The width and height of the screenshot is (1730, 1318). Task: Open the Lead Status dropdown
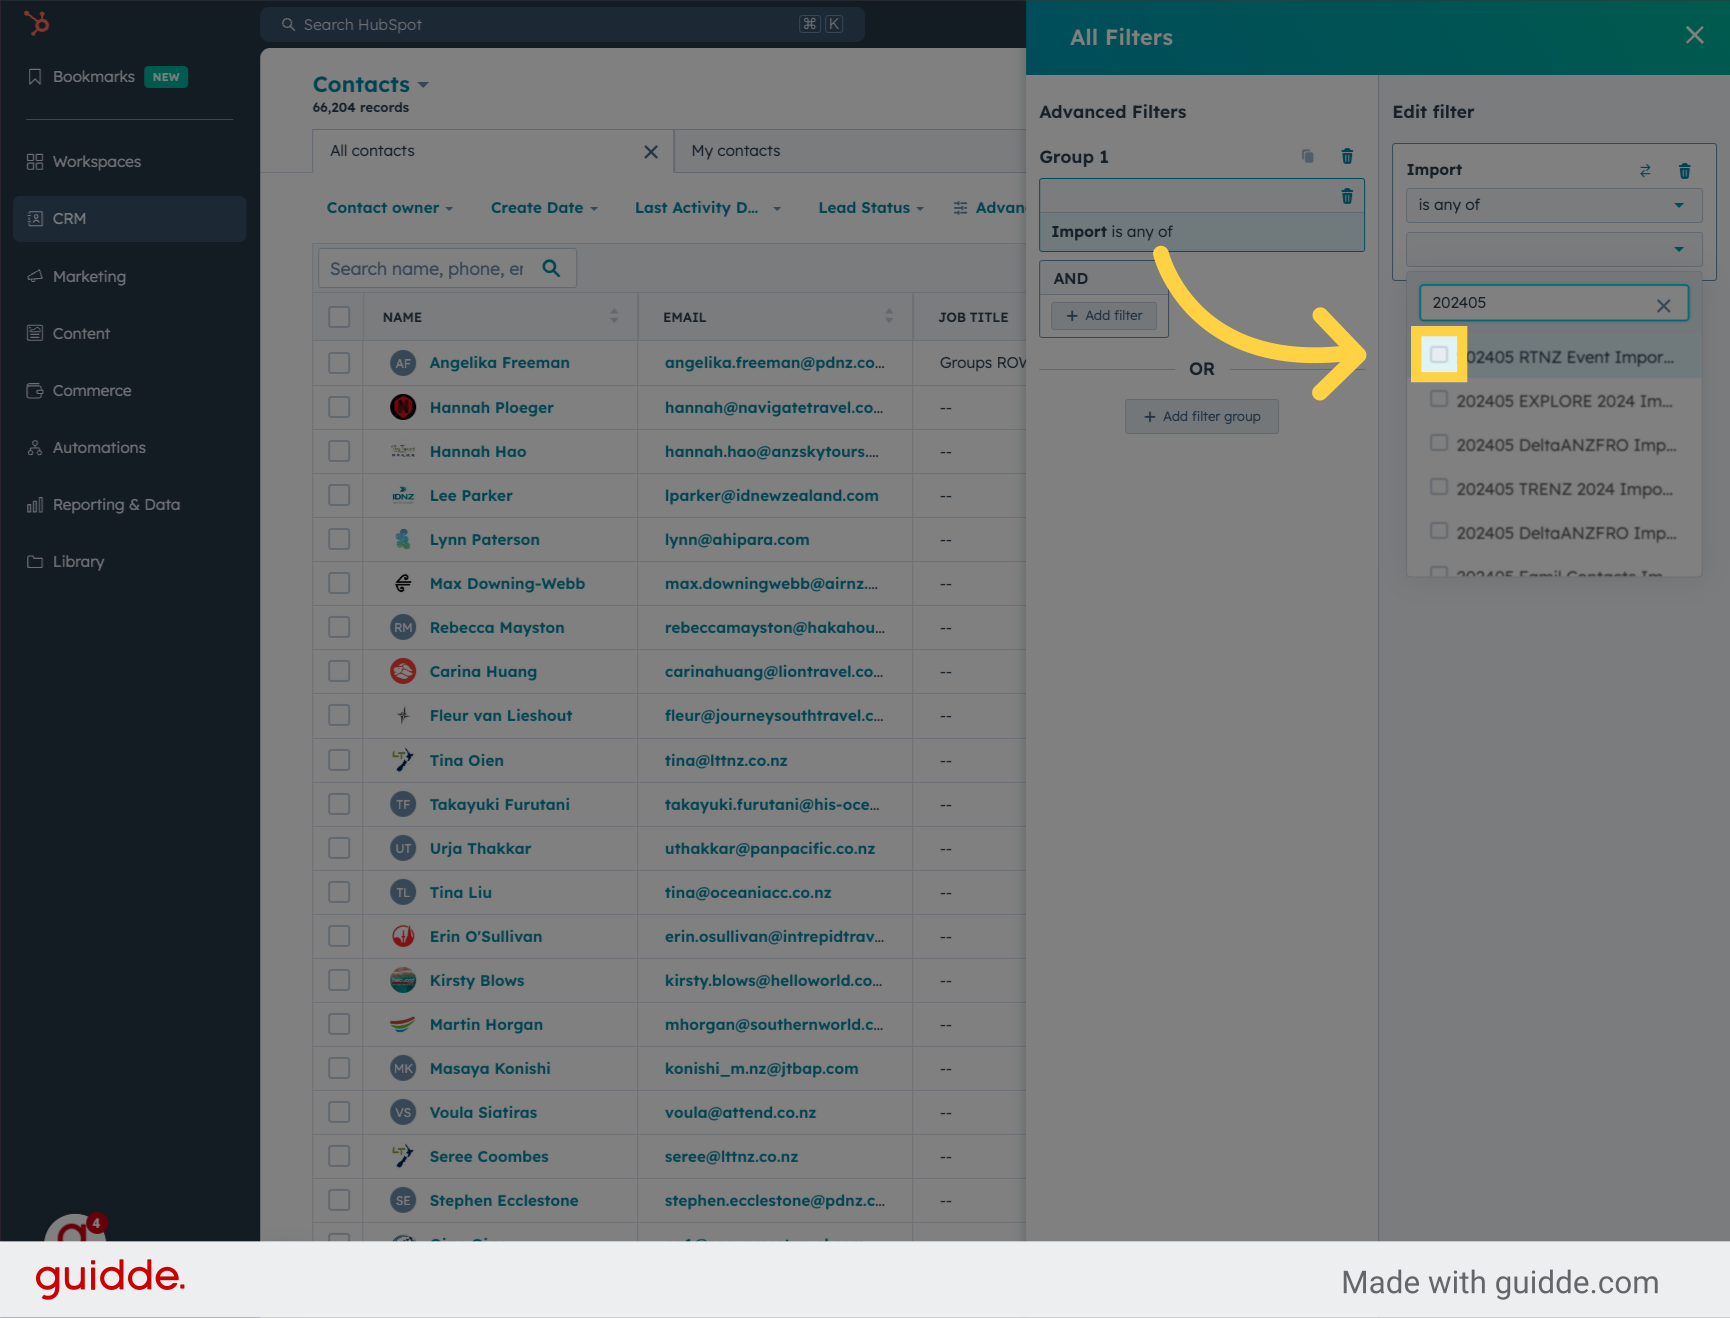(869, 207)
